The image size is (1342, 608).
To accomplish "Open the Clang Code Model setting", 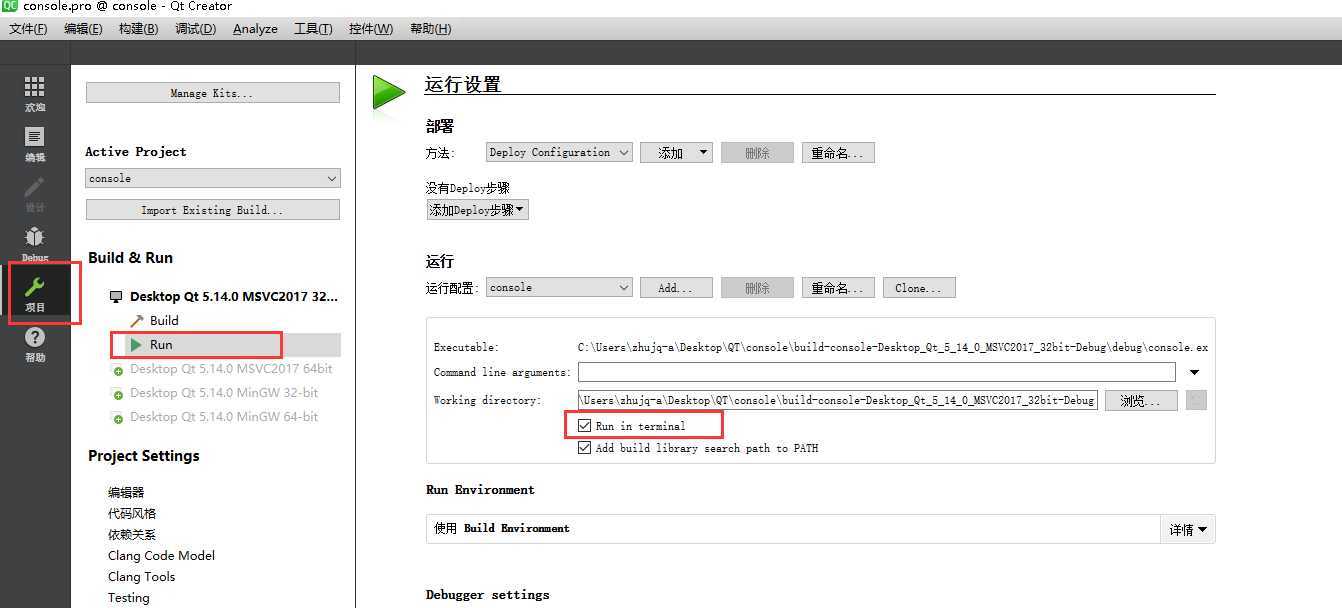I will coord(161,555).
